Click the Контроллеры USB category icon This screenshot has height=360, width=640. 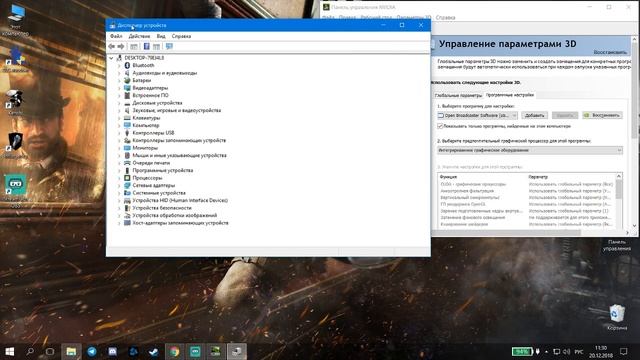point(127,133)
